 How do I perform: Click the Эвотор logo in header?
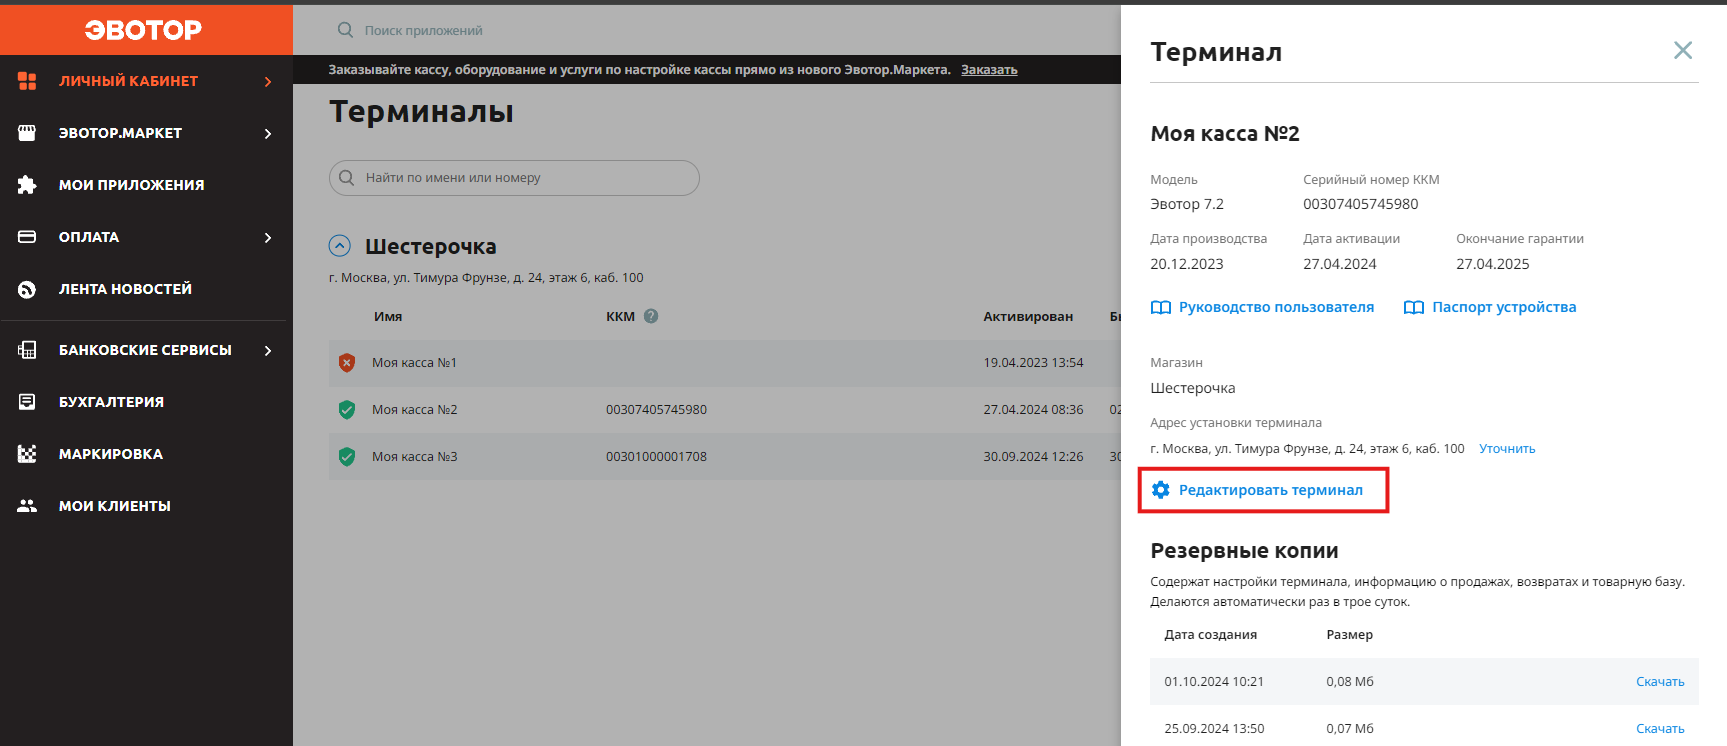point(143,30)
